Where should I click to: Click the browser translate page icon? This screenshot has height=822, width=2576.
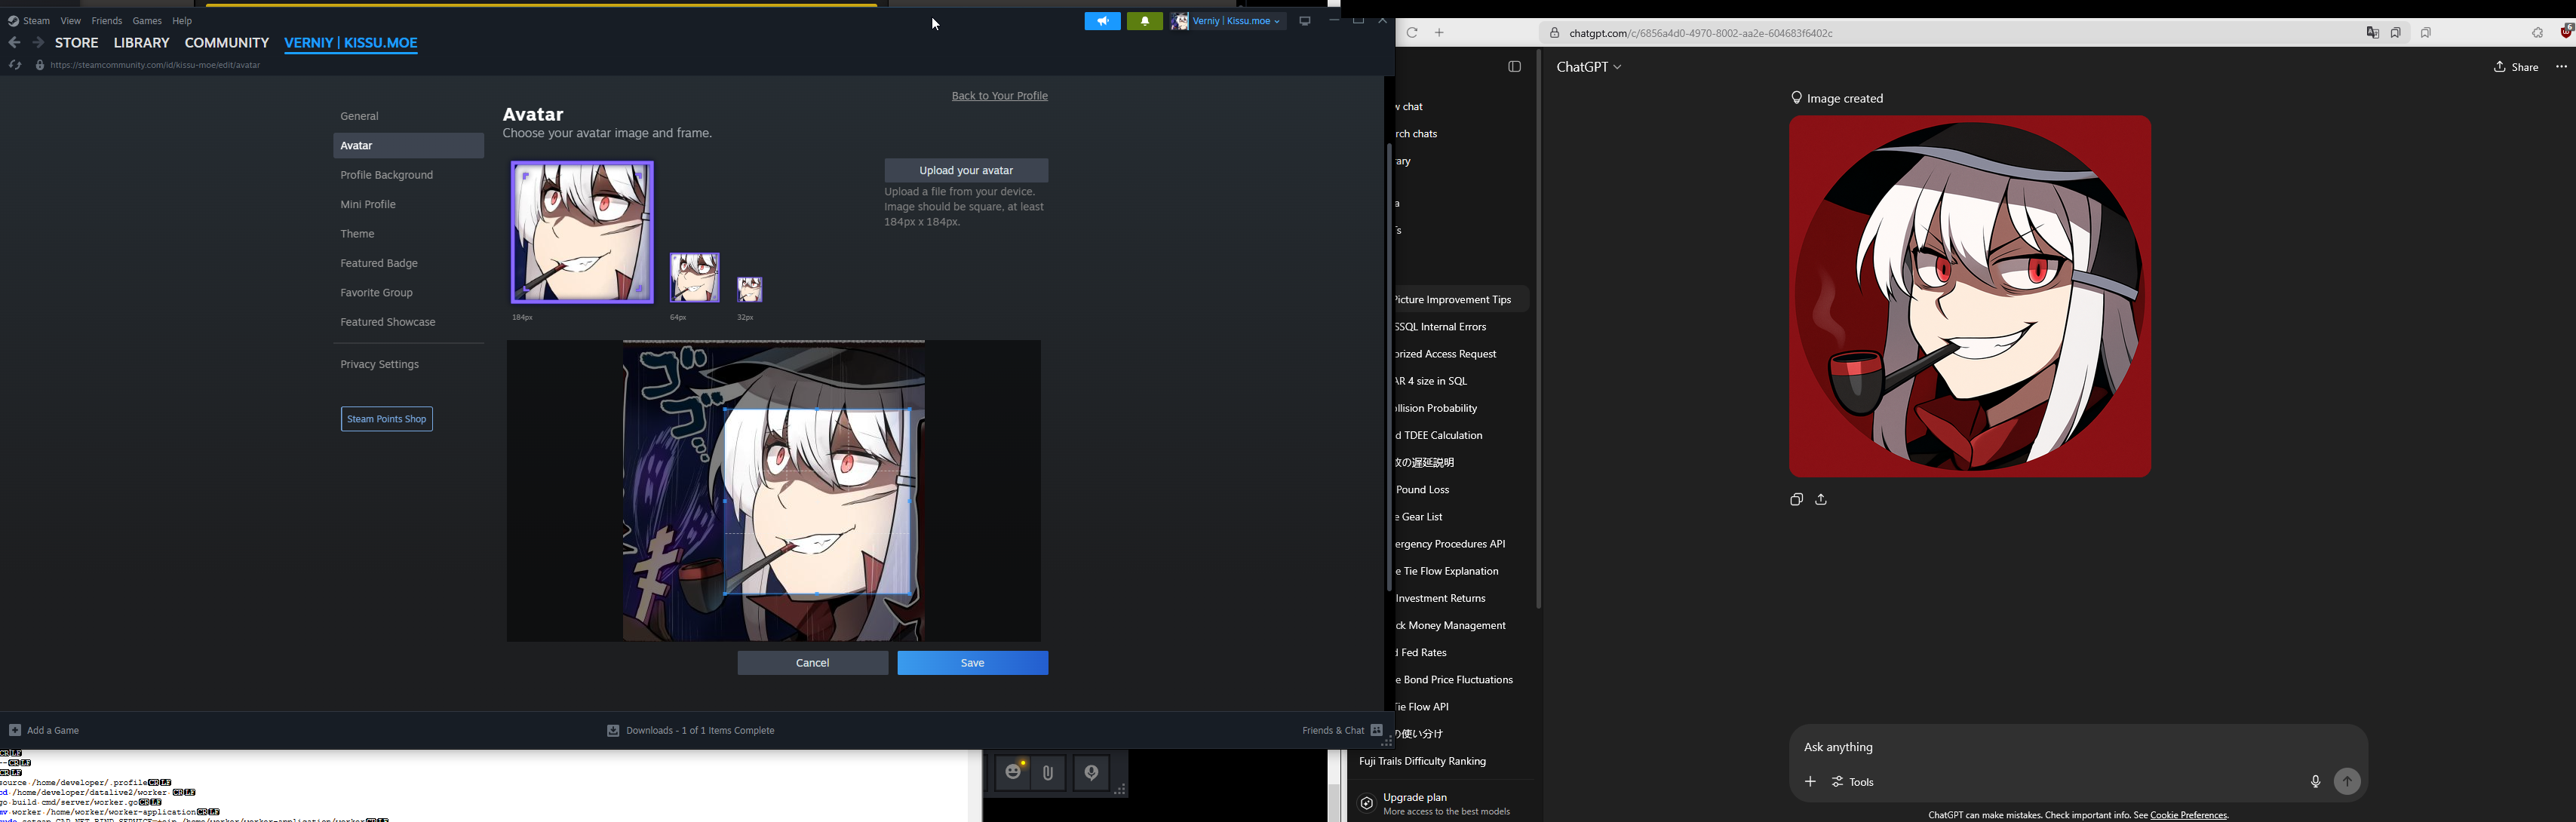click(2372, 33)
